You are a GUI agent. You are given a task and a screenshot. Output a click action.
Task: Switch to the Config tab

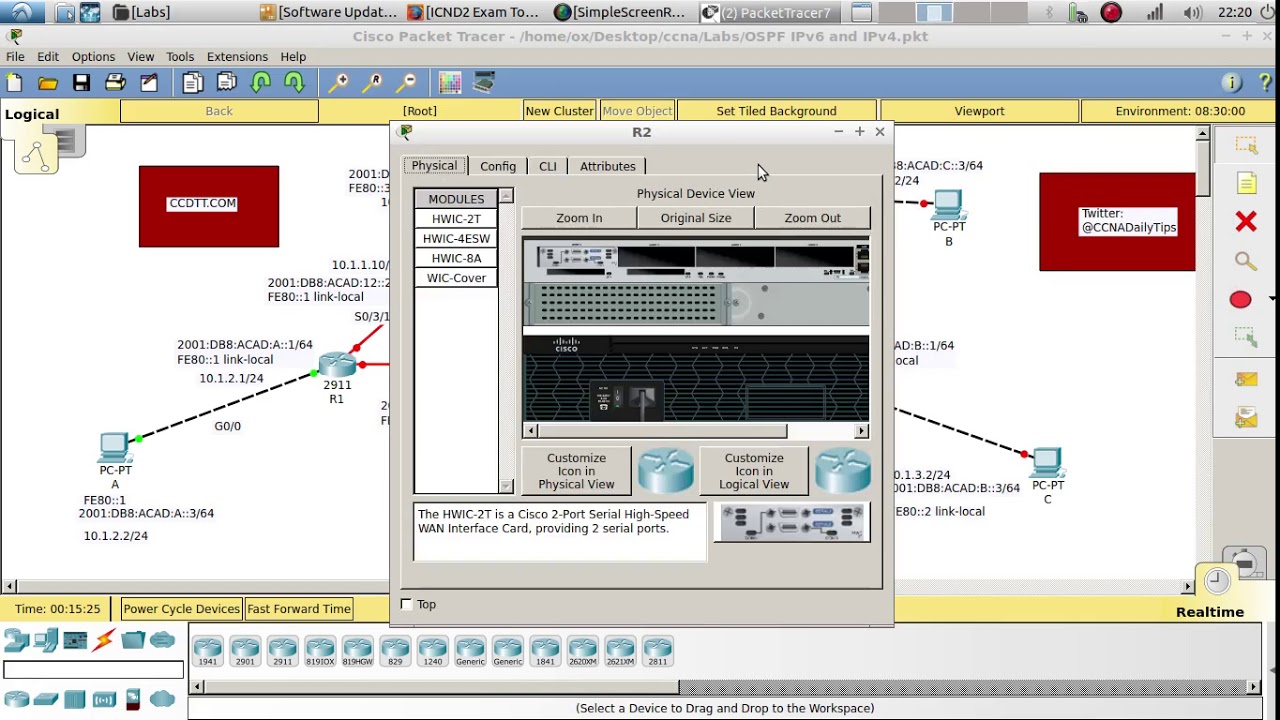[x=498, y=166]
